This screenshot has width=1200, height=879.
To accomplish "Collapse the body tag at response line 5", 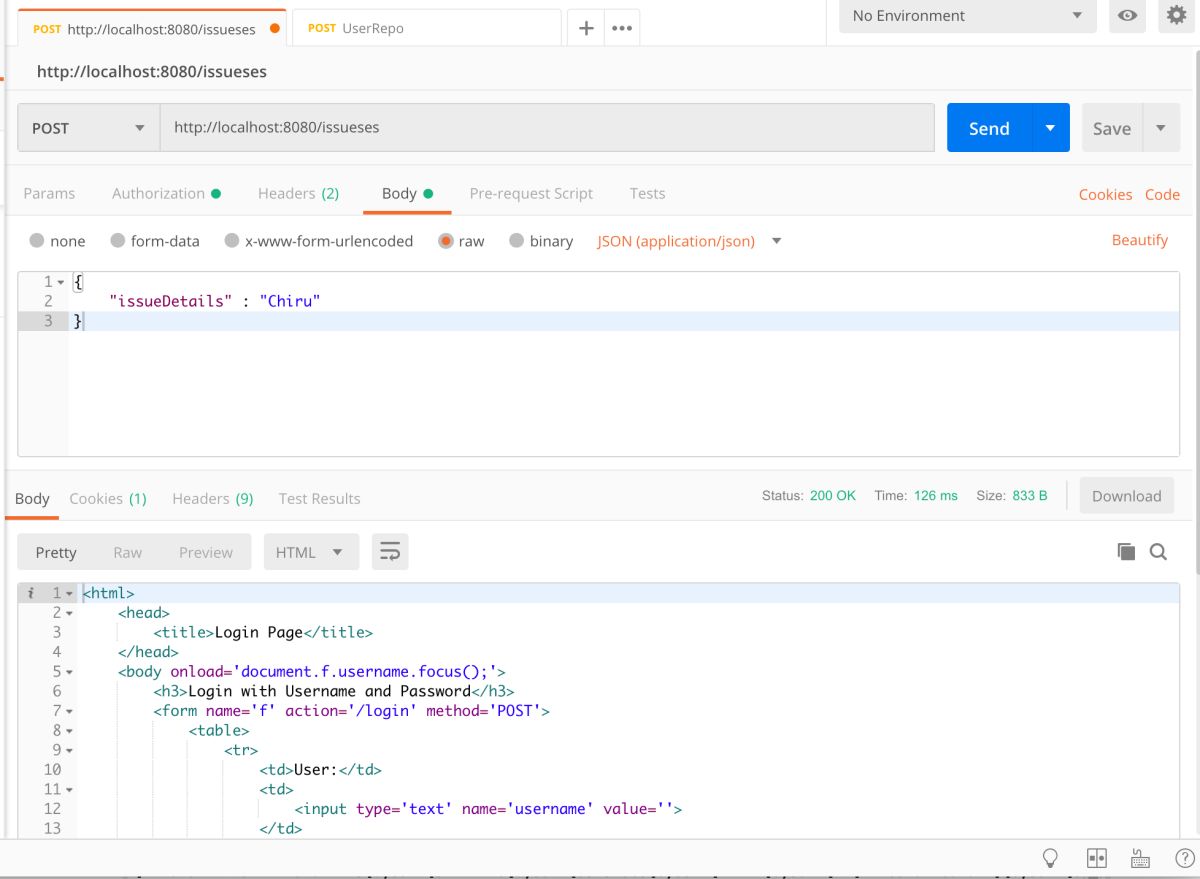I will (x=69, y=672).
